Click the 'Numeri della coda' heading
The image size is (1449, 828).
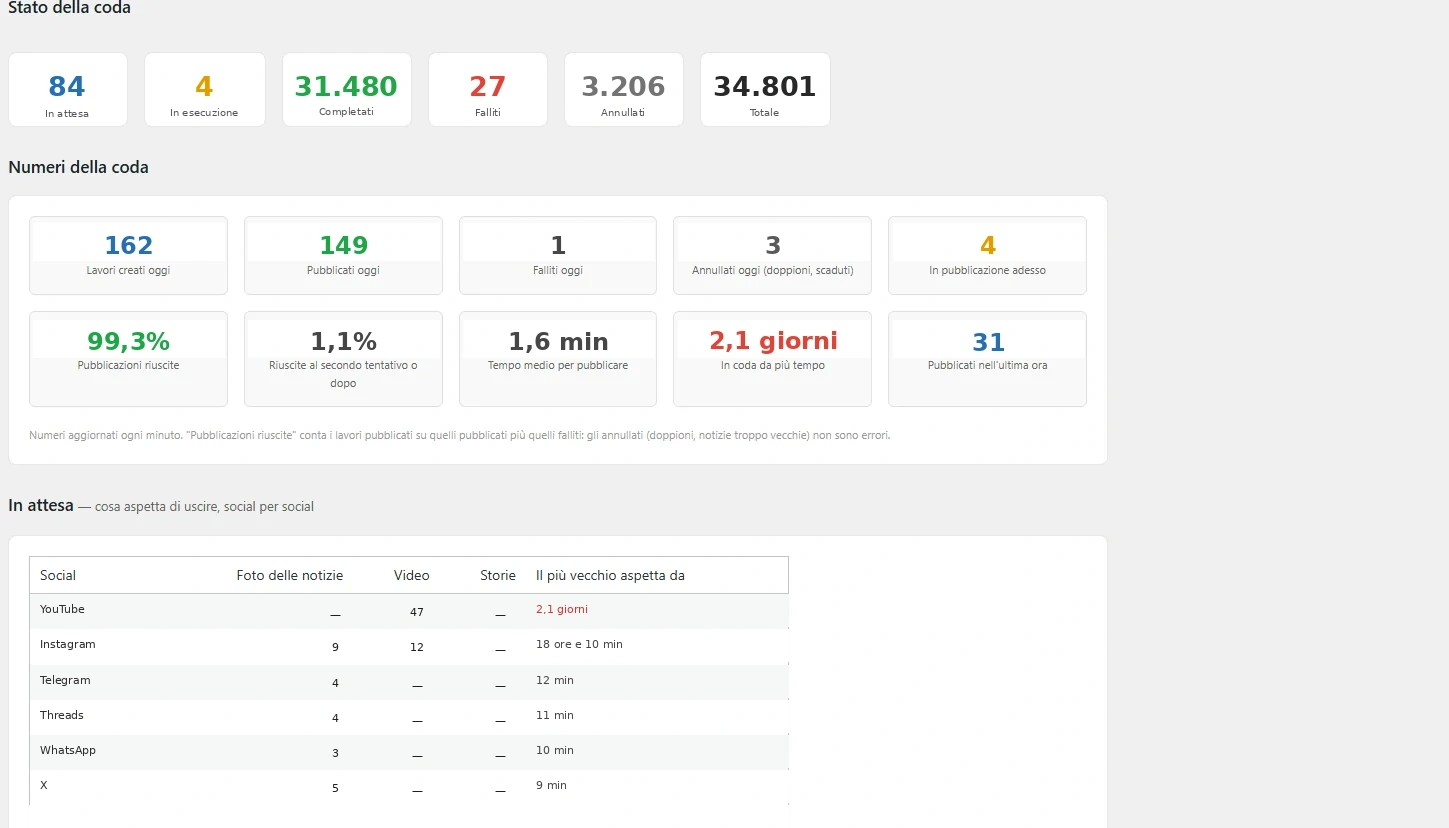(78, 167)
